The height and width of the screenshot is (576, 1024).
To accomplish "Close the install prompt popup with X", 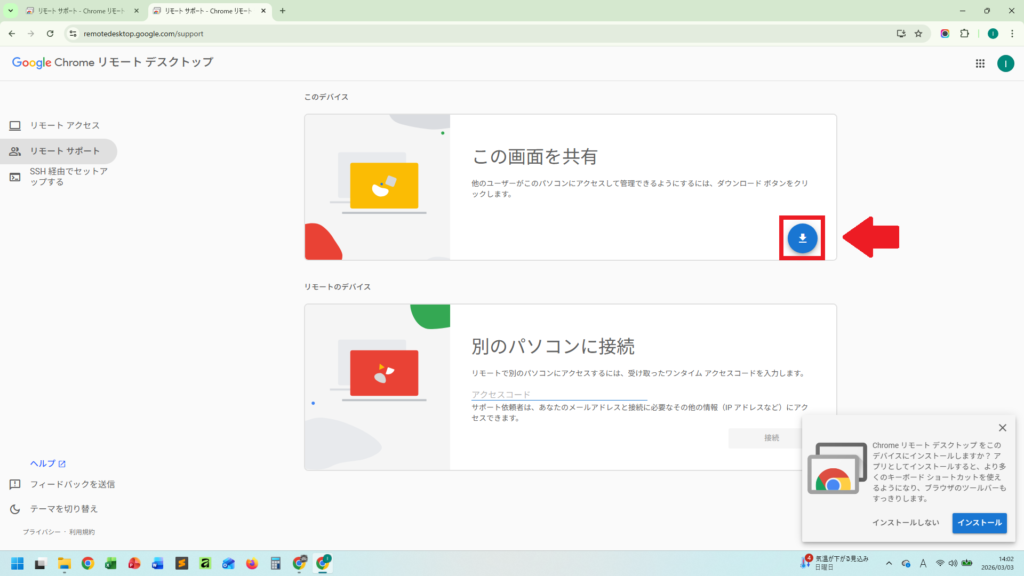I will [x=1002, y=428].
